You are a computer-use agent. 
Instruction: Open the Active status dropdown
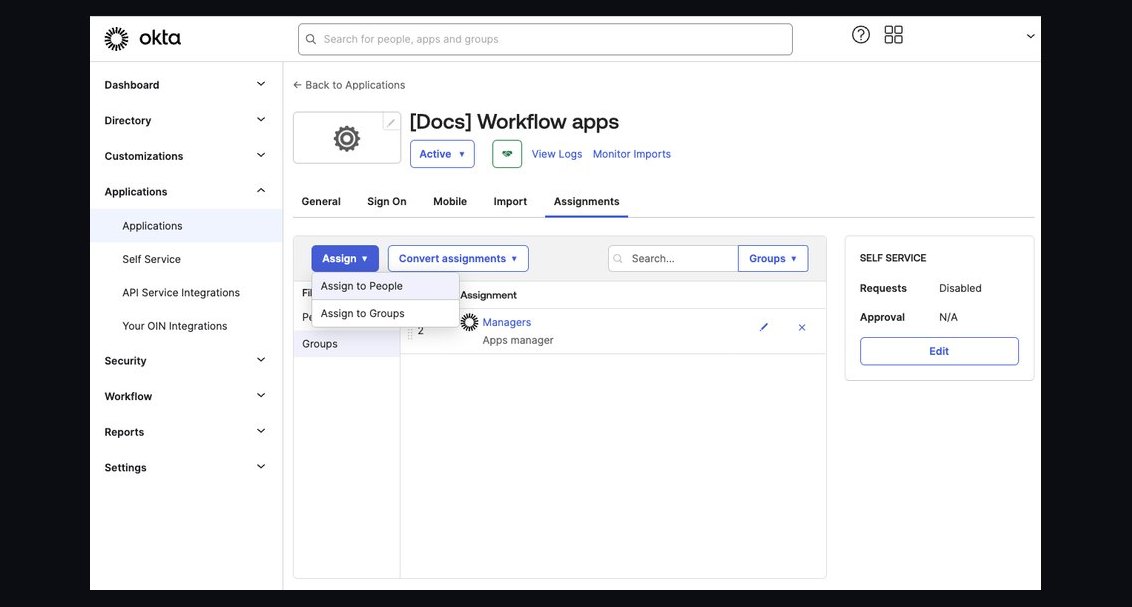pos(442,154)
